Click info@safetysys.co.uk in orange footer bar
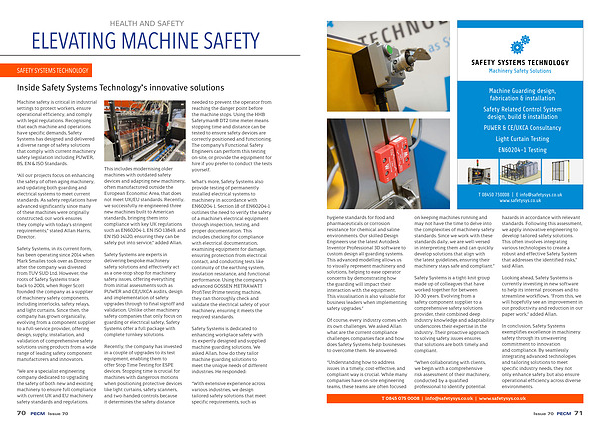 pyautogui.click(x=449, y=398)
